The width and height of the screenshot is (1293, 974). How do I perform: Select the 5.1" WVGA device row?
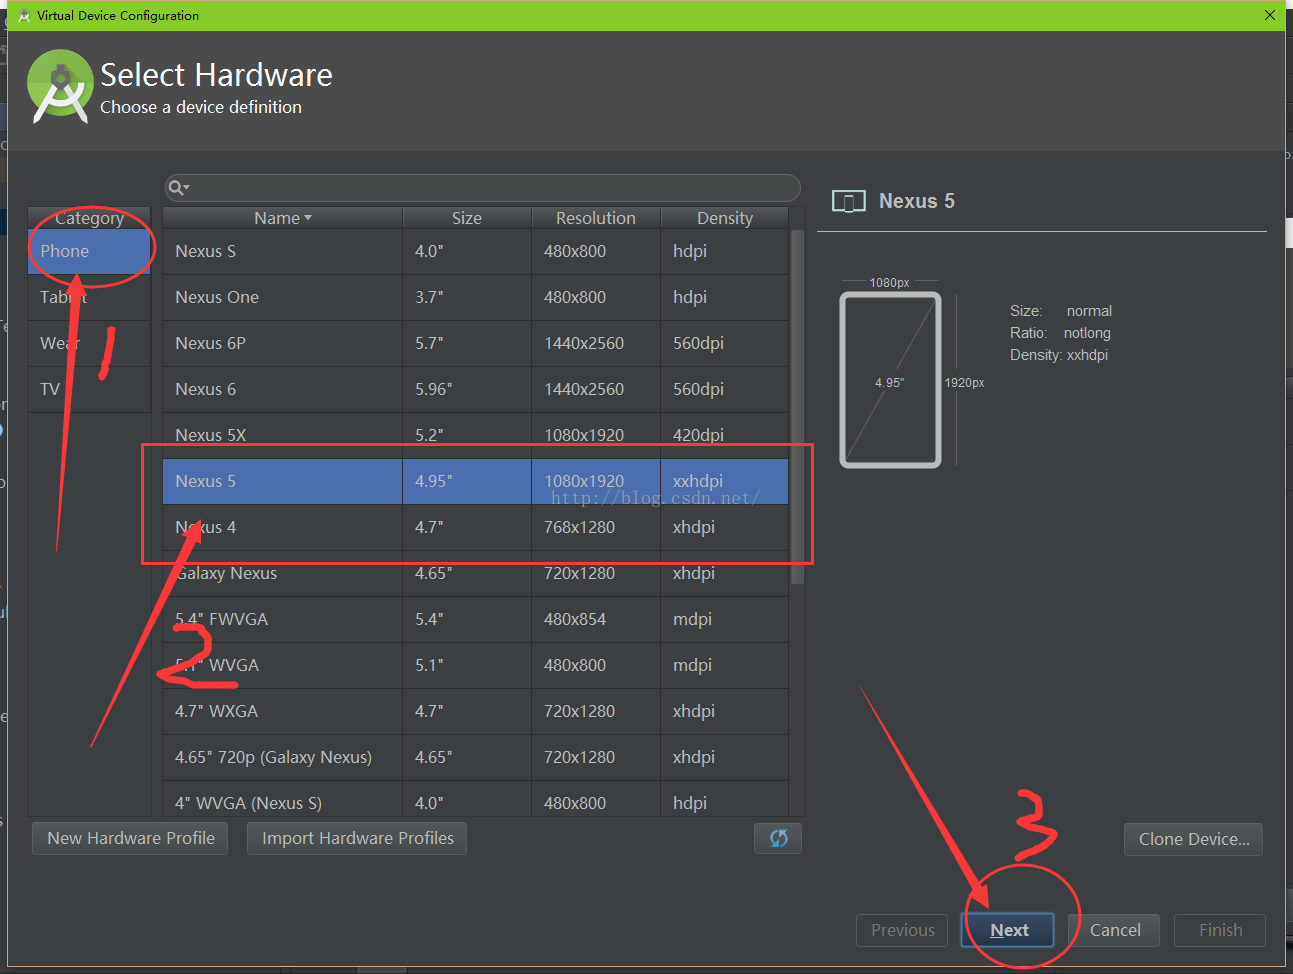tap(476, 665)
